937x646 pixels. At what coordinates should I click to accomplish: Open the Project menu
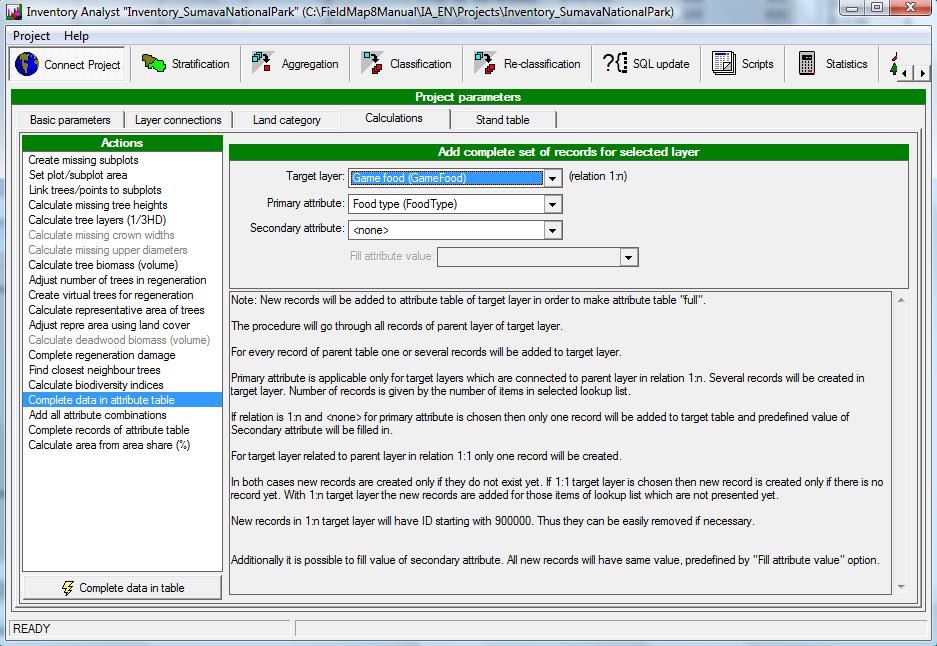coord(32,36)
